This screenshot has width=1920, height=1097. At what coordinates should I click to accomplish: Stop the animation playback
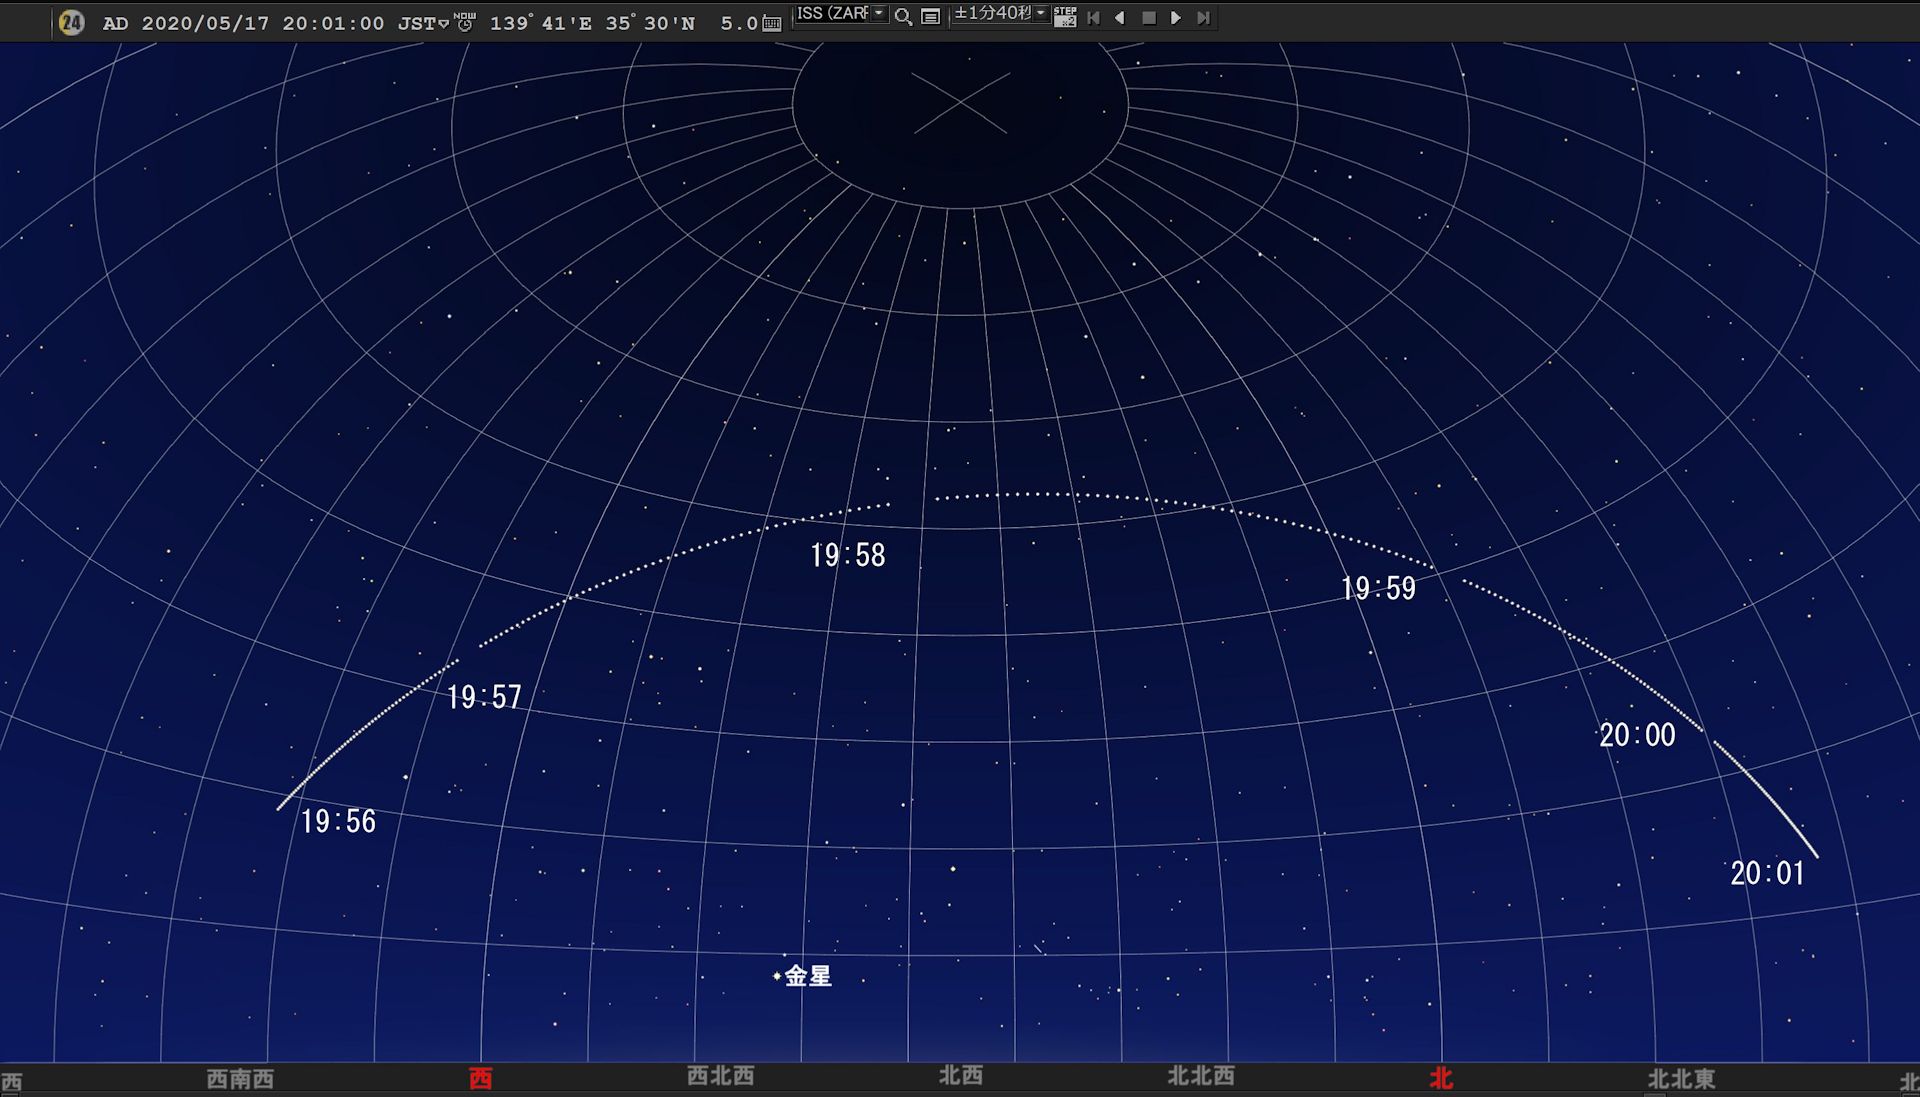point(1148,17)
